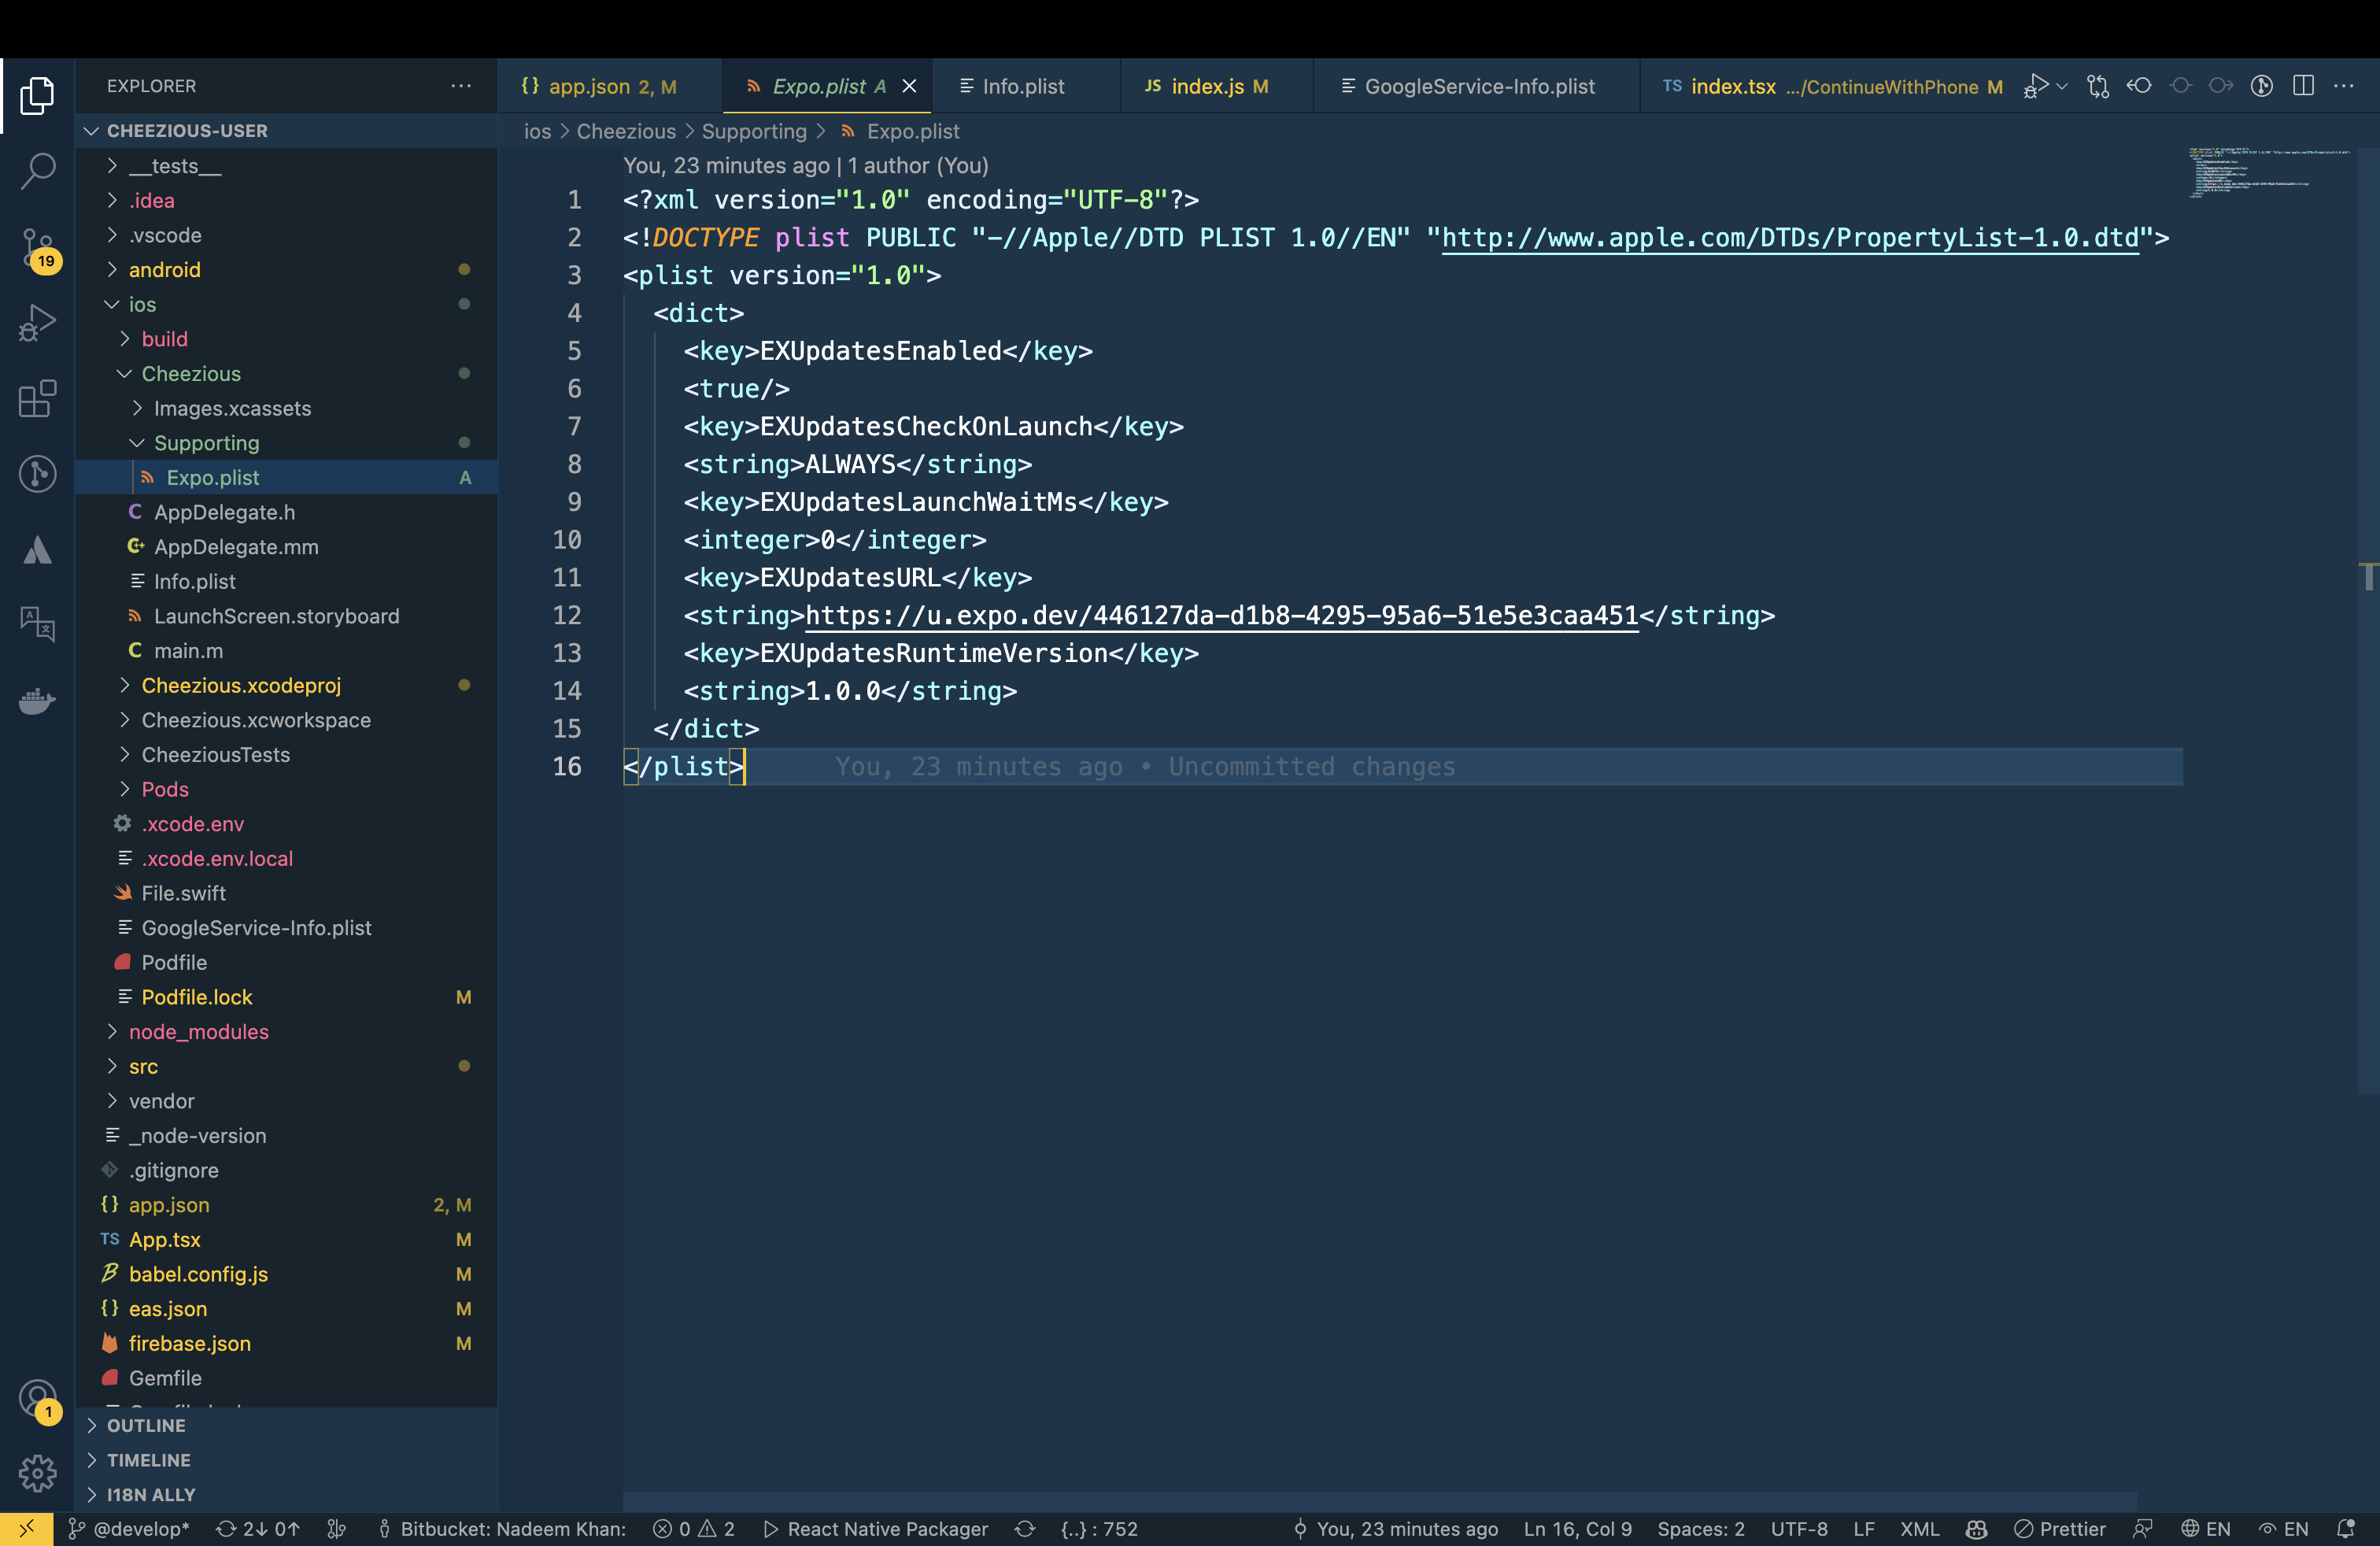Viewport: 2380px width, 1546px height.
Task: Click the Manage gear icon
Action: tap(37, 1472)
